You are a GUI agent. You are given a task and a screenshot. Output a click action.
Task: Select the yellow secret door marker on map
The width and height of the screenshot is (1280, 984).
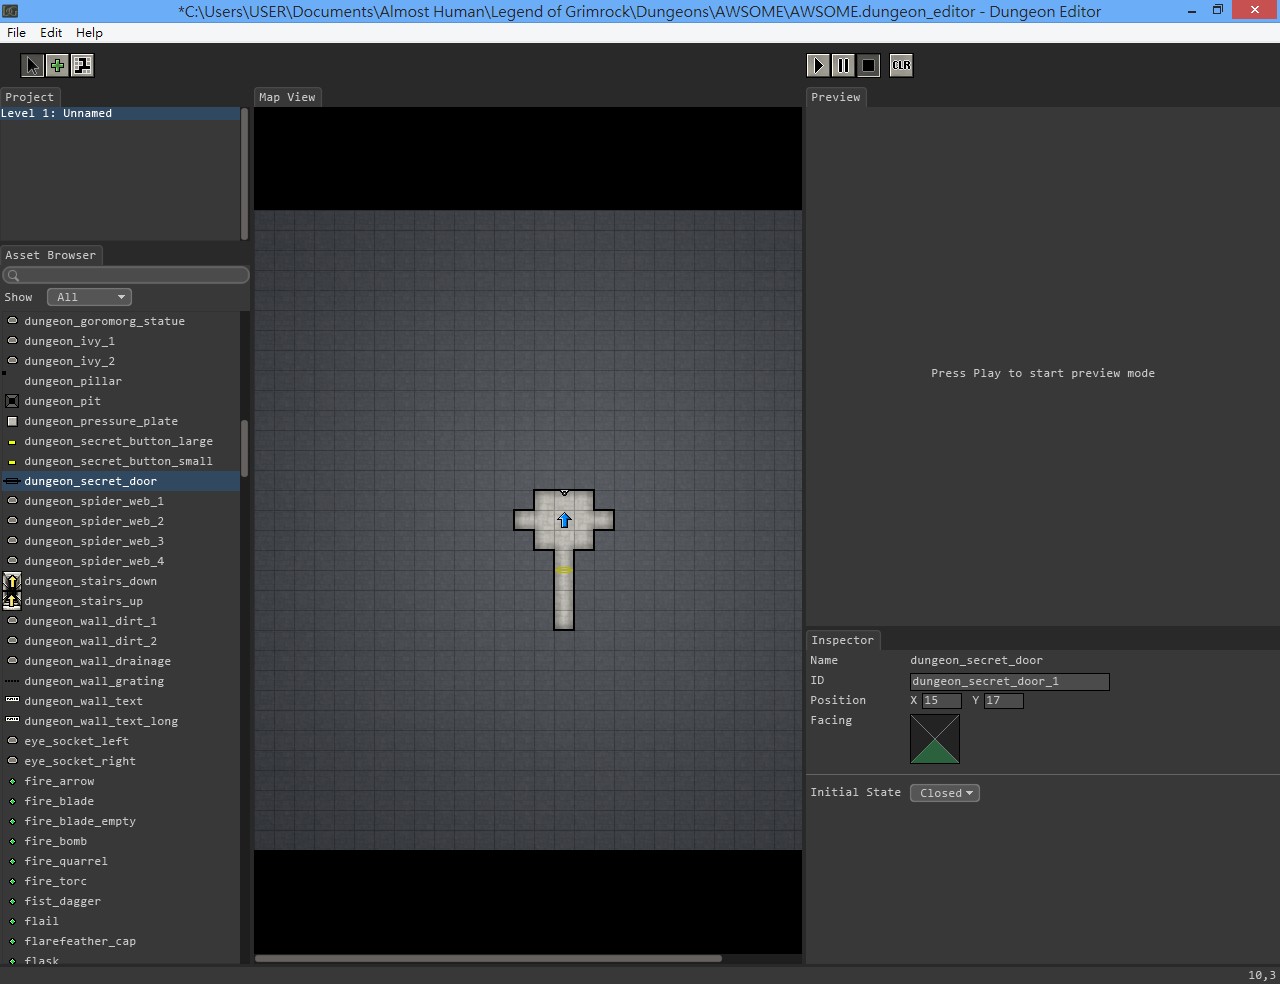(564, 570)
